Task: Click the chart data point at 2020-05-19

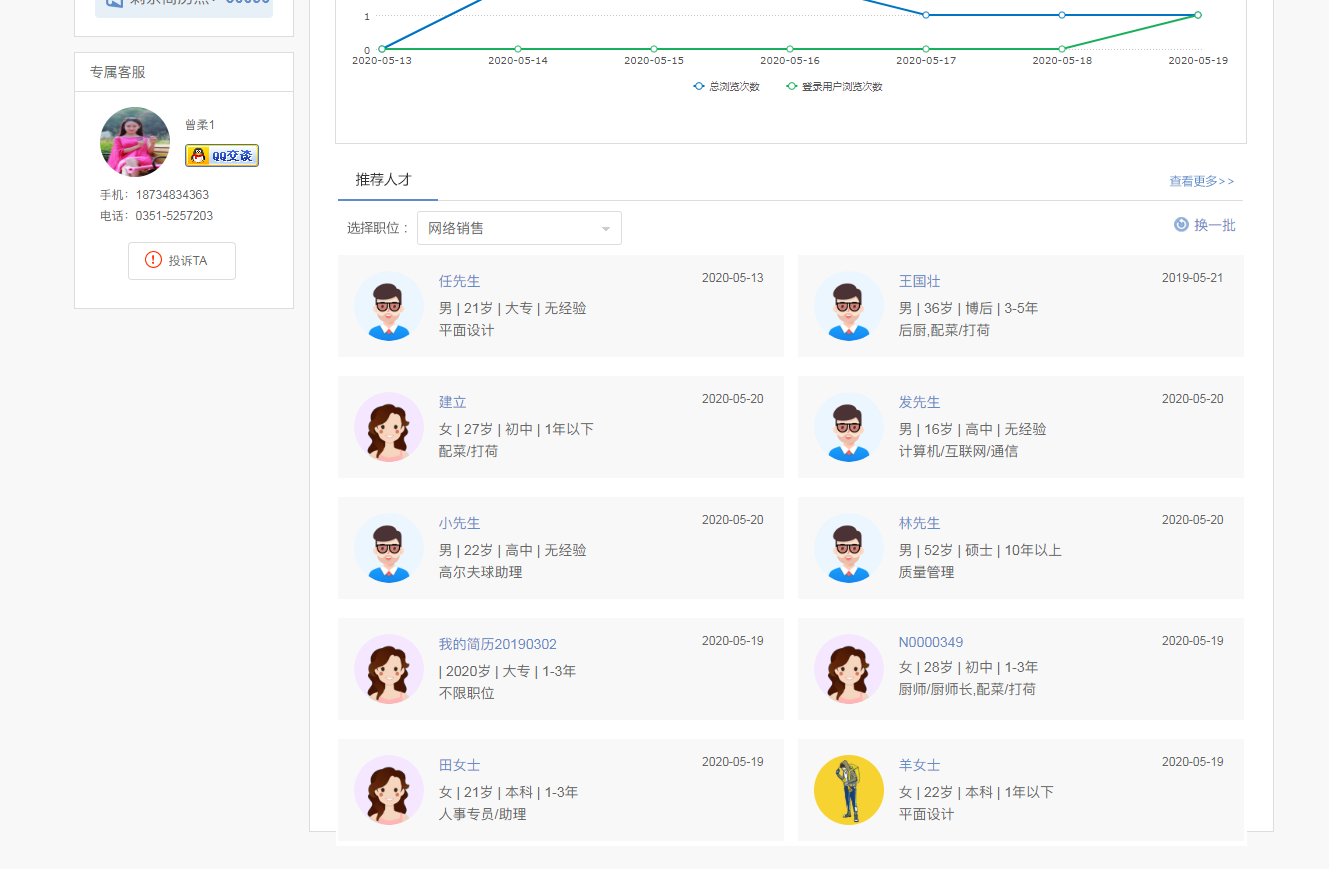Action: pos(1198,15)
